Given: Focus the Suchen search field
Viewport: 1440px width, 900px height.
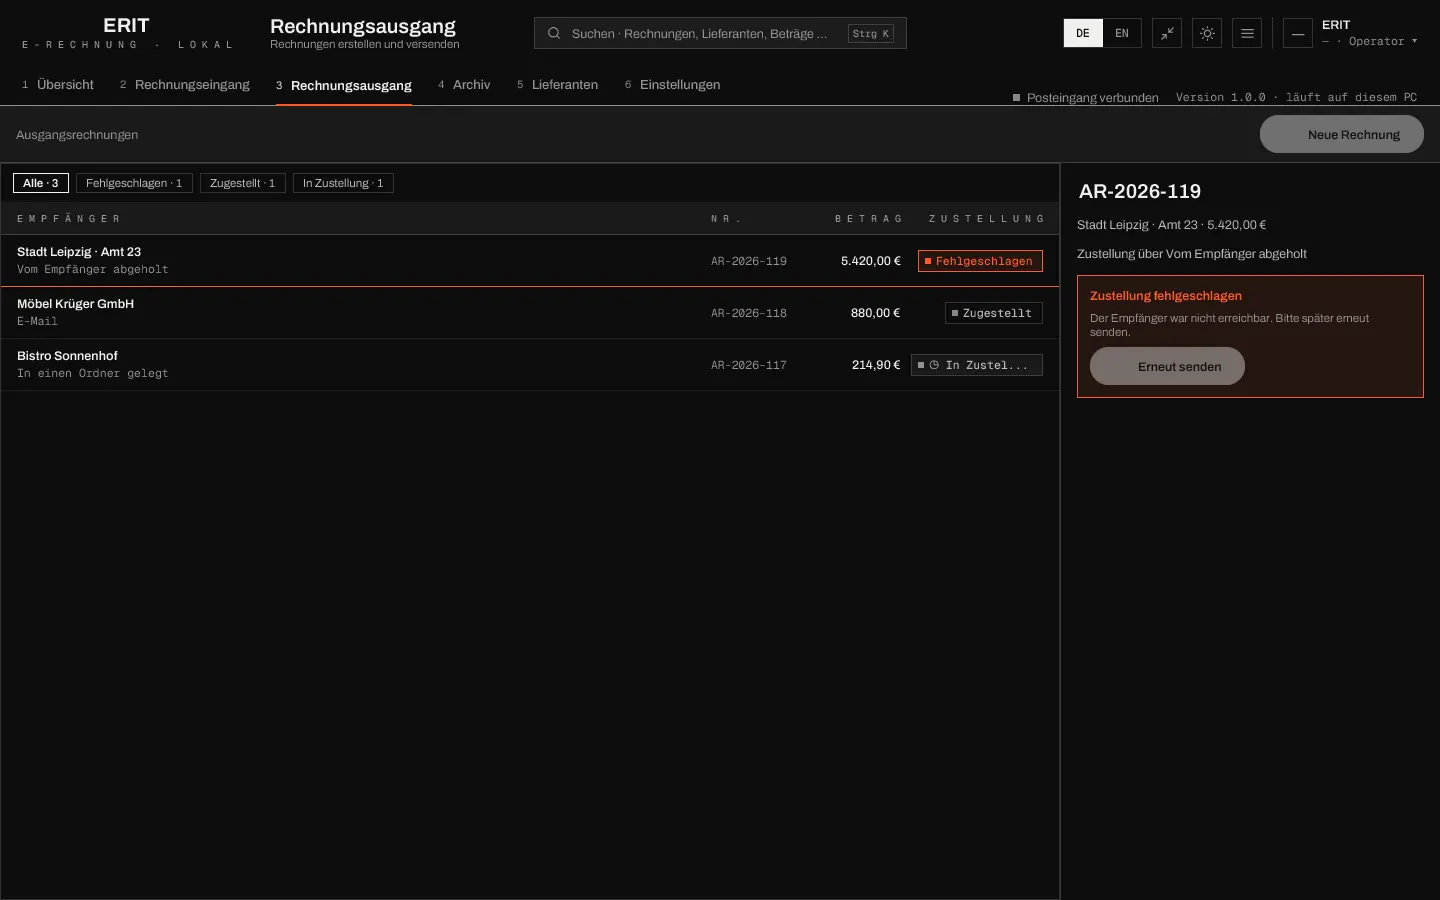Looking at the screenshot, I should tap(720, 33).
